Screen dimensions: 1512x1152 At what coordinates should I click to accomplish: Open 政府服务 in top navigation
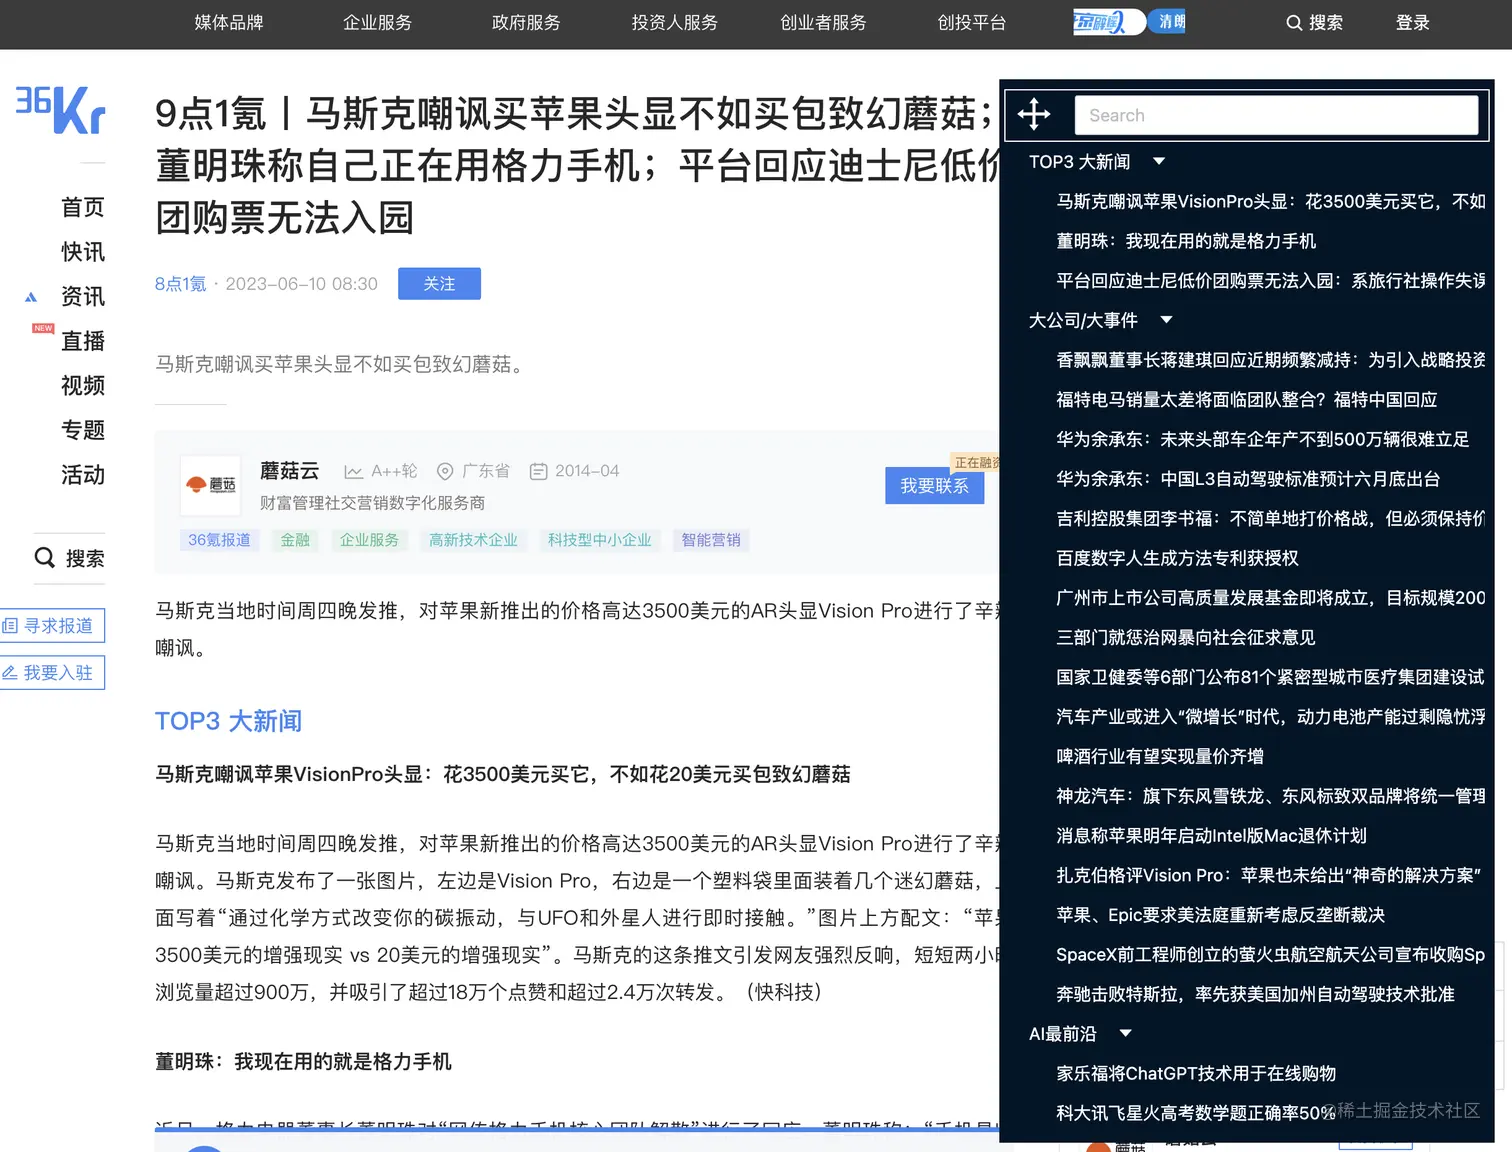(526, 22)
